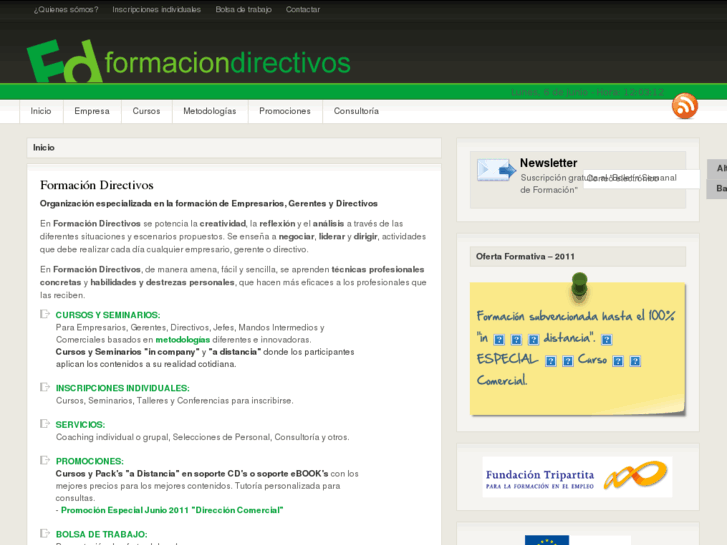Screen dimensions: 727x545
Task: Open Inscripciones individuales in the top bar
Action: point(156,9)
